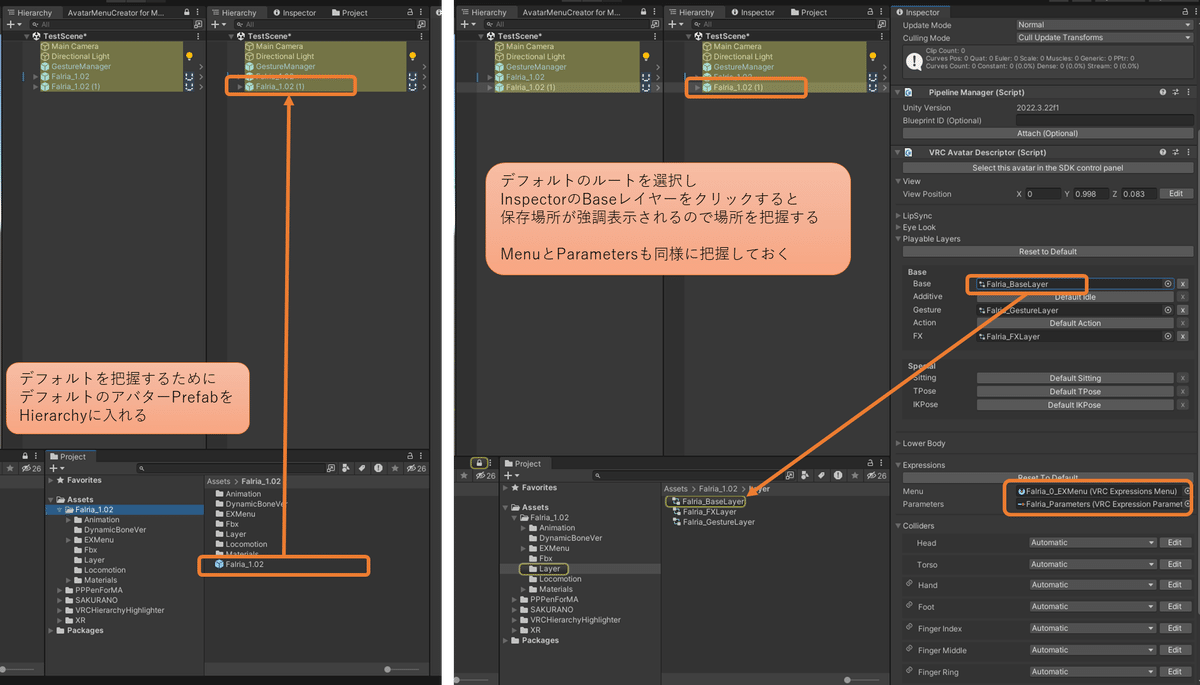The image size is (1200, 685).
Task: Click Reset to Default under Playable Layers
Action: click(1047, 251)
